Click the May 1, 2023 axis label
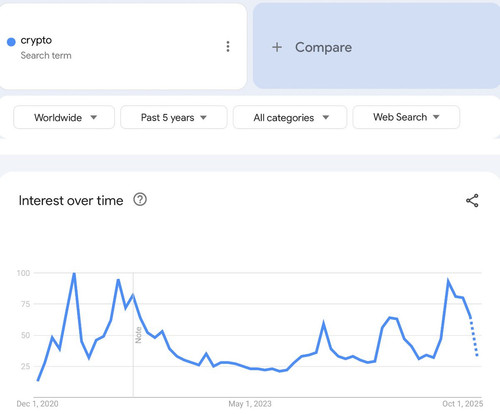This screenshot has height=414, width=500. click(x=250, y=404)
